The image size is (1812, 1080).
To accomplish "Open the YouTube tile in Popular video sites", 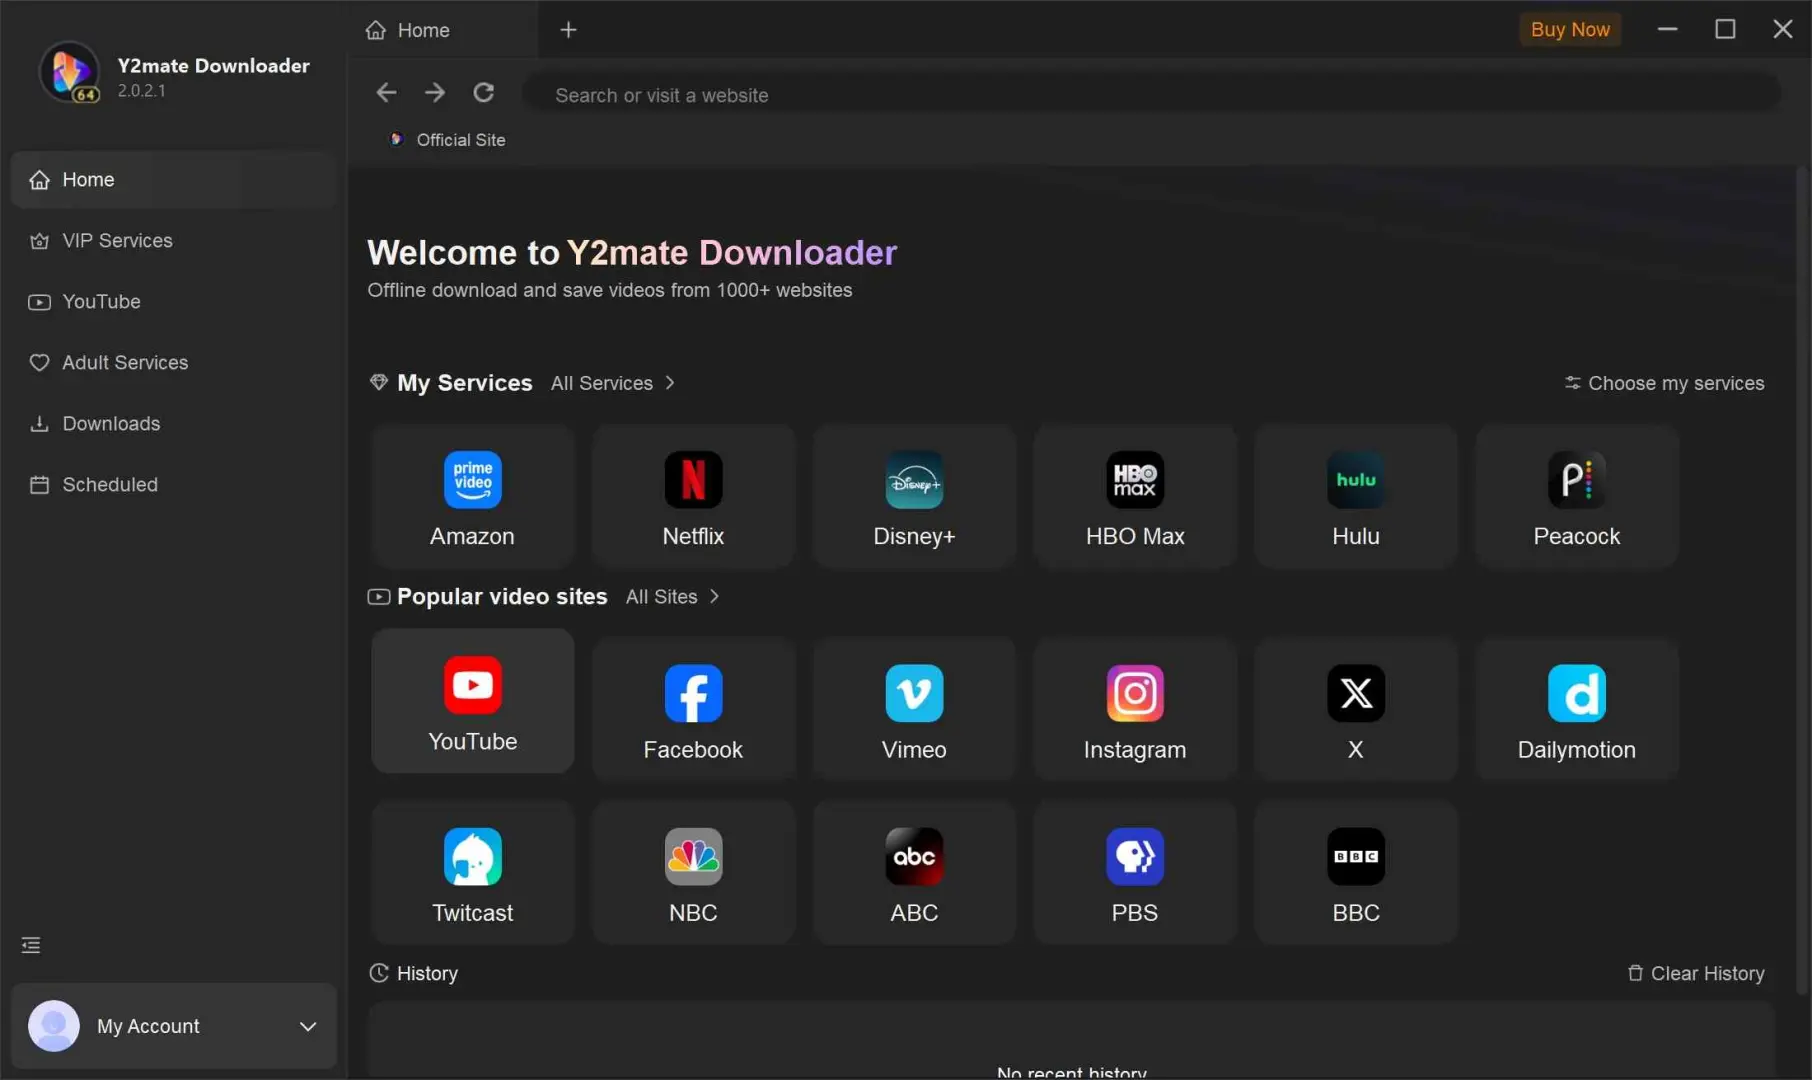I will coord(472,701).
